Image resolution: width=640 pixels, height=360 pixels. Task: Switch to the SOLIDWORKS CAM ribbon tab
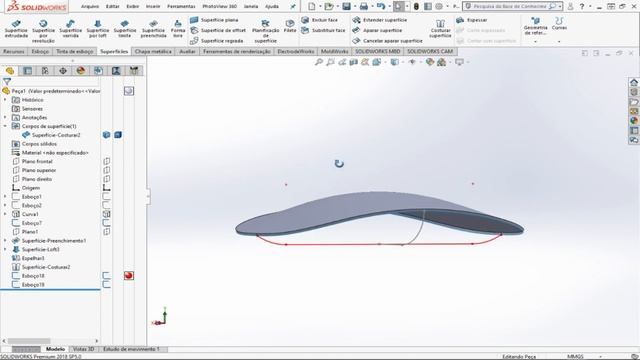pyautogui.click(x=430, y=51)
